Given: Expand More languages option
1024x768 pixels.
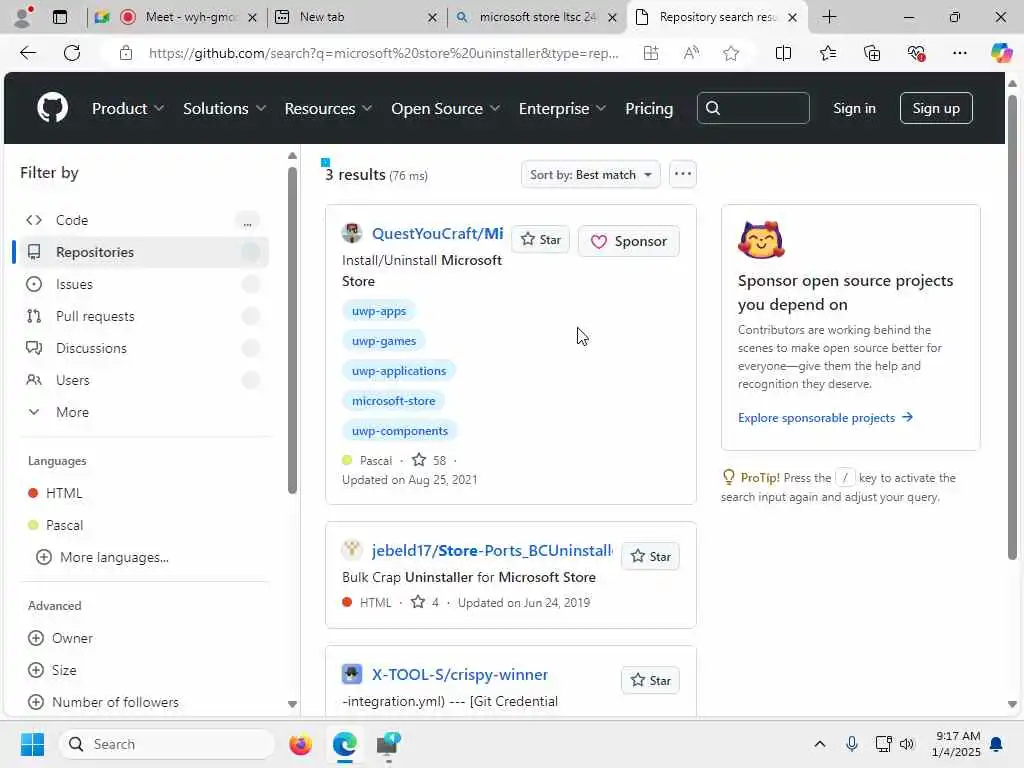Looking at the screenshot, I should [x=103, y=557].
